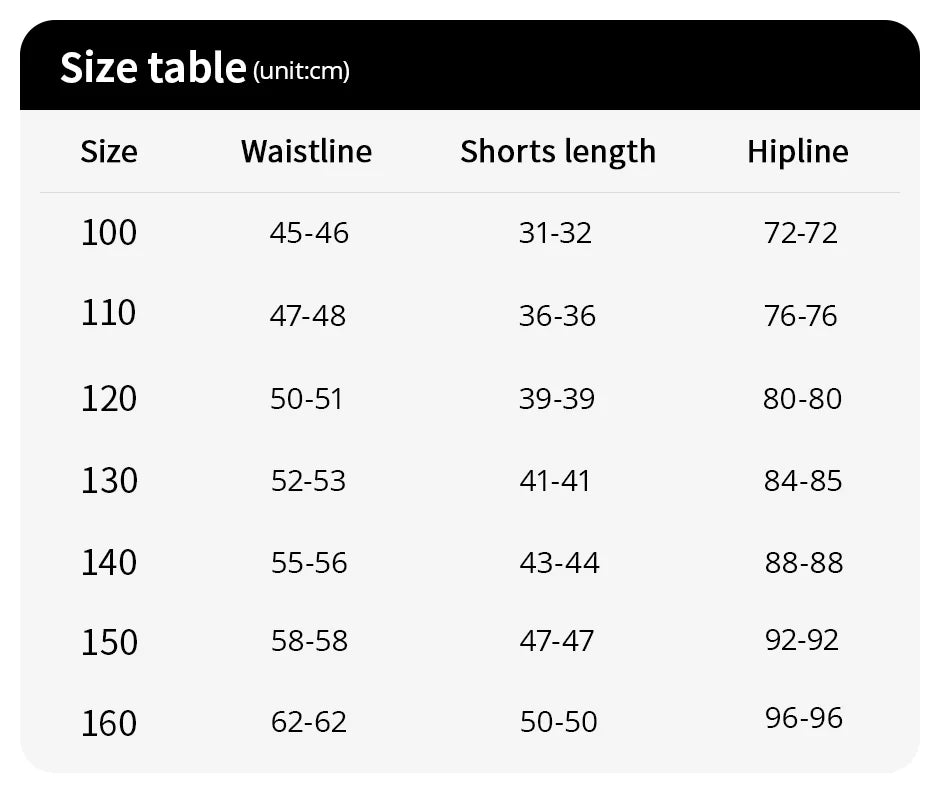Click the 50-51 waistline cell

click(x=306, y=399)
